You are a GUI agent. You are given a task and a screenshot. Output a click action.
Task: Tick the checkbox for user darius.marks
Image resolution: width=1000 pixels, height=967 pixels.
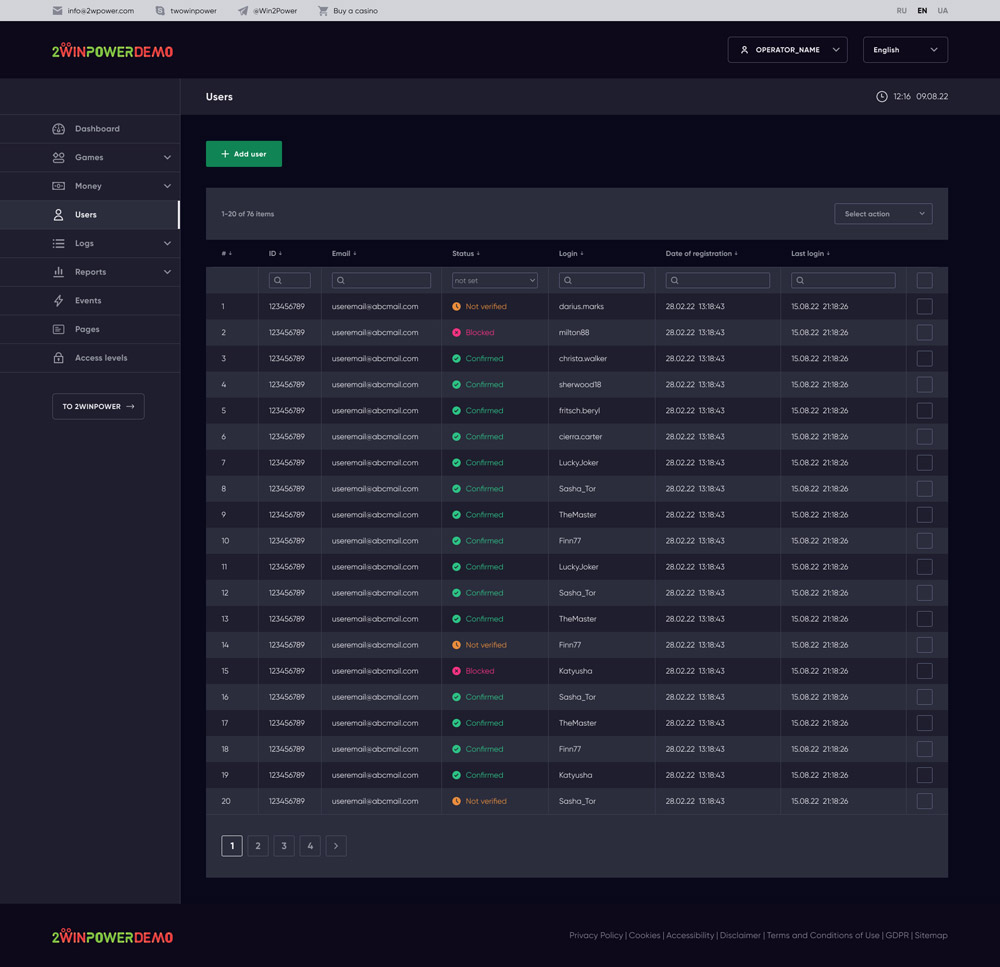pos(924,307)
